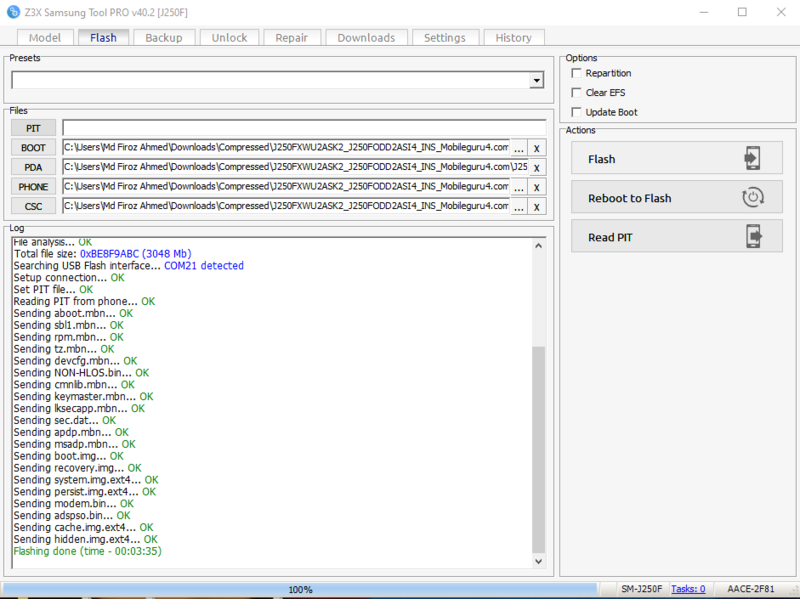Click the log scrollbar down arrow
The image size is (800, 599).
coord(538,561)
